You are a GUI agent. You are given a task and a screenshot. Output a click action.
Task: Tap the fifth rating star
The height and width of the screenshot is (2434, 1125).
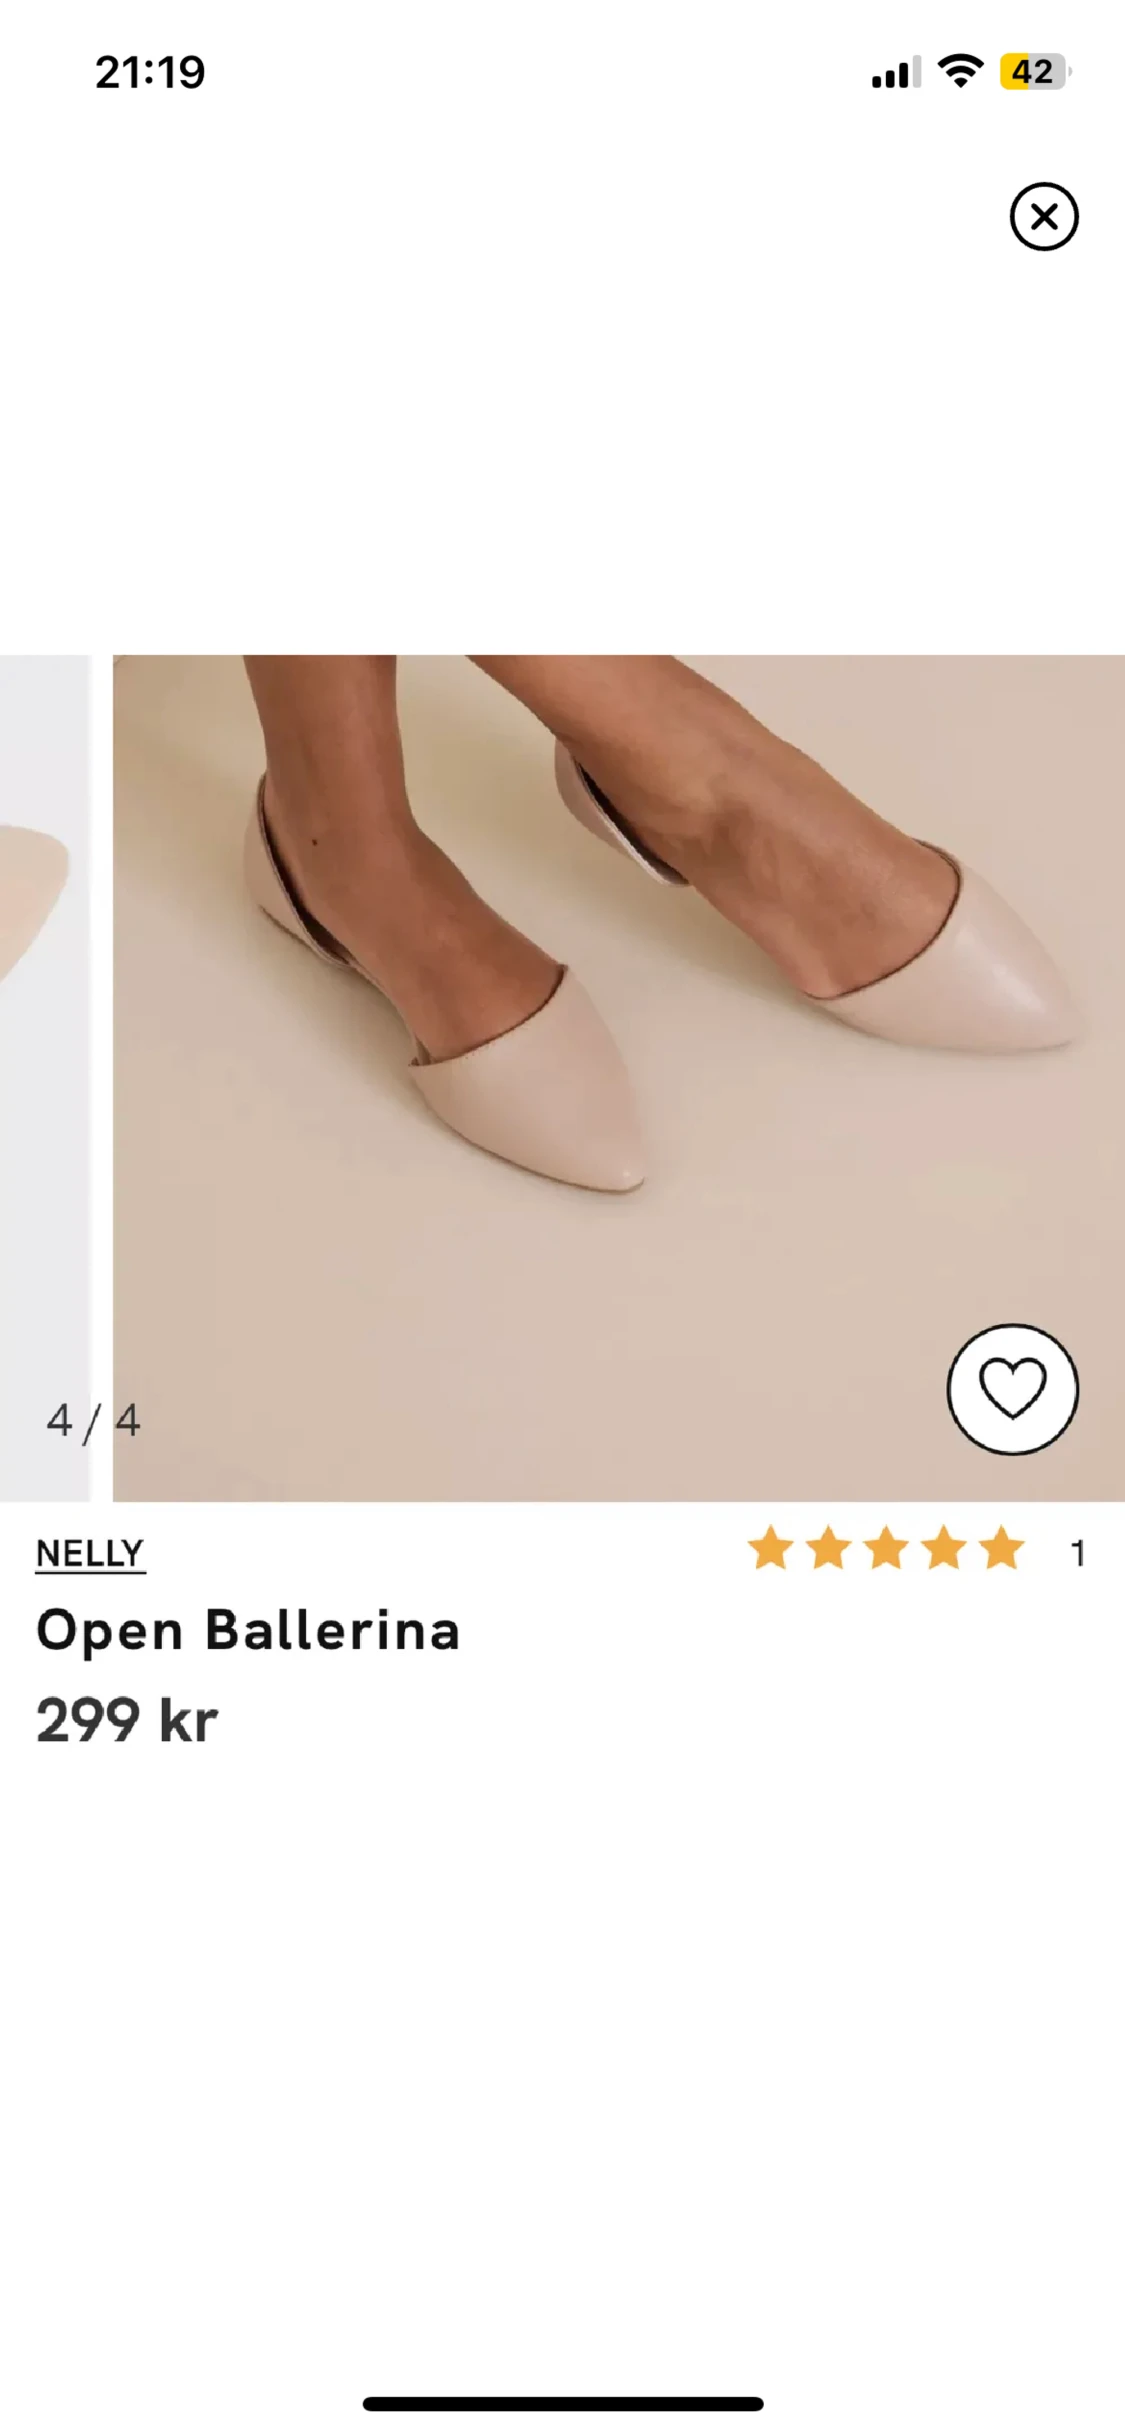(x=1002, y=1549)
